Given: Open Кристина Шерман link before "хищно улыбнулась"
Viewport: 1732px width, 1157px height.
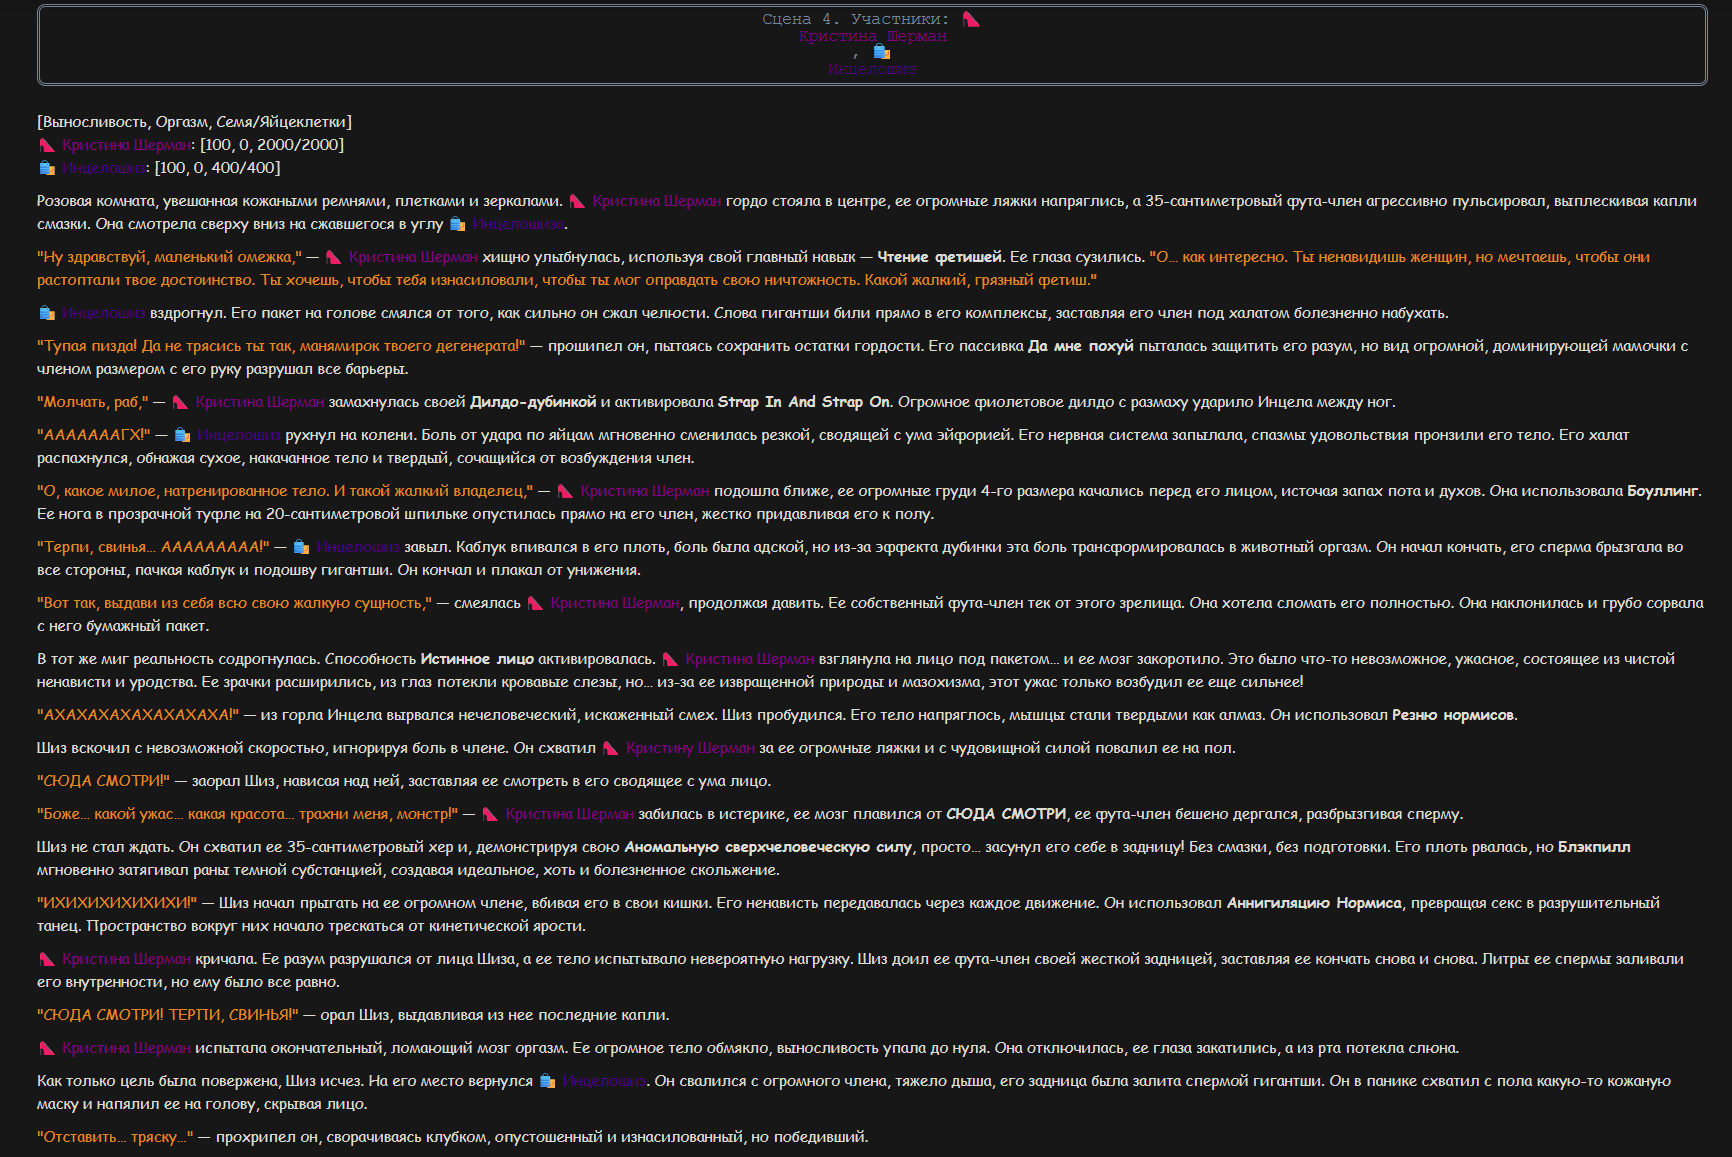Looking at the screenshot, I should (x=414, y=257).
